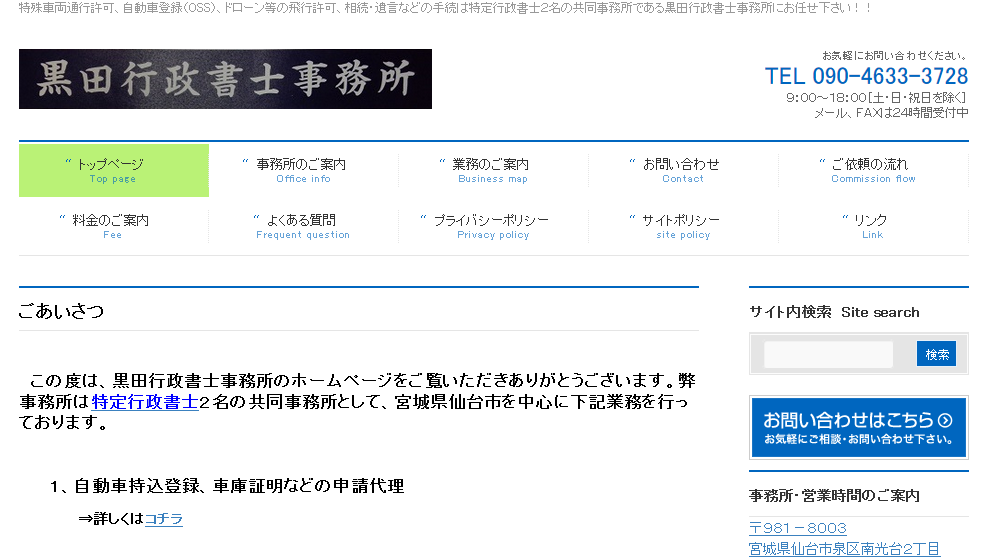Open the トップページ Top page menu item
985x559 pixels.
tap(114, 170)
